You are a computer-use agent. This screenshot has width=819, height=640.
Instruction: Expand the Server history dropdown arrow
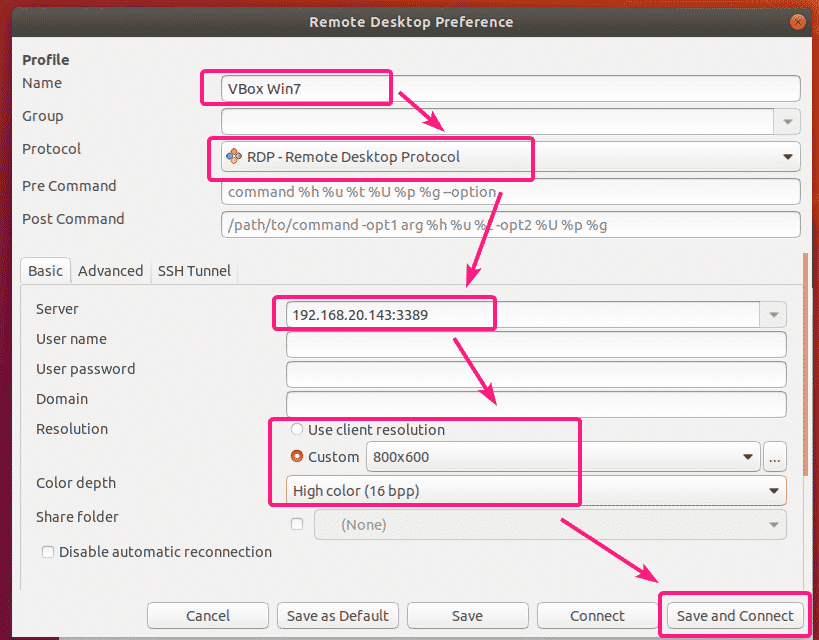(773, 314)
